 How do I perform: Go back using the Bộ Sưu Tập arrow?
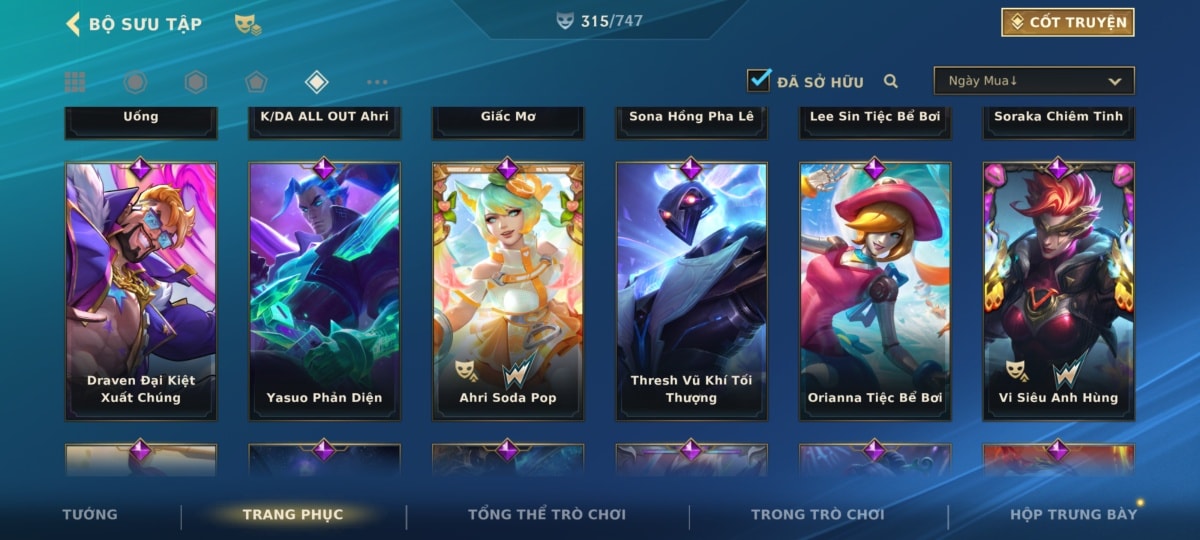(73, 24)
